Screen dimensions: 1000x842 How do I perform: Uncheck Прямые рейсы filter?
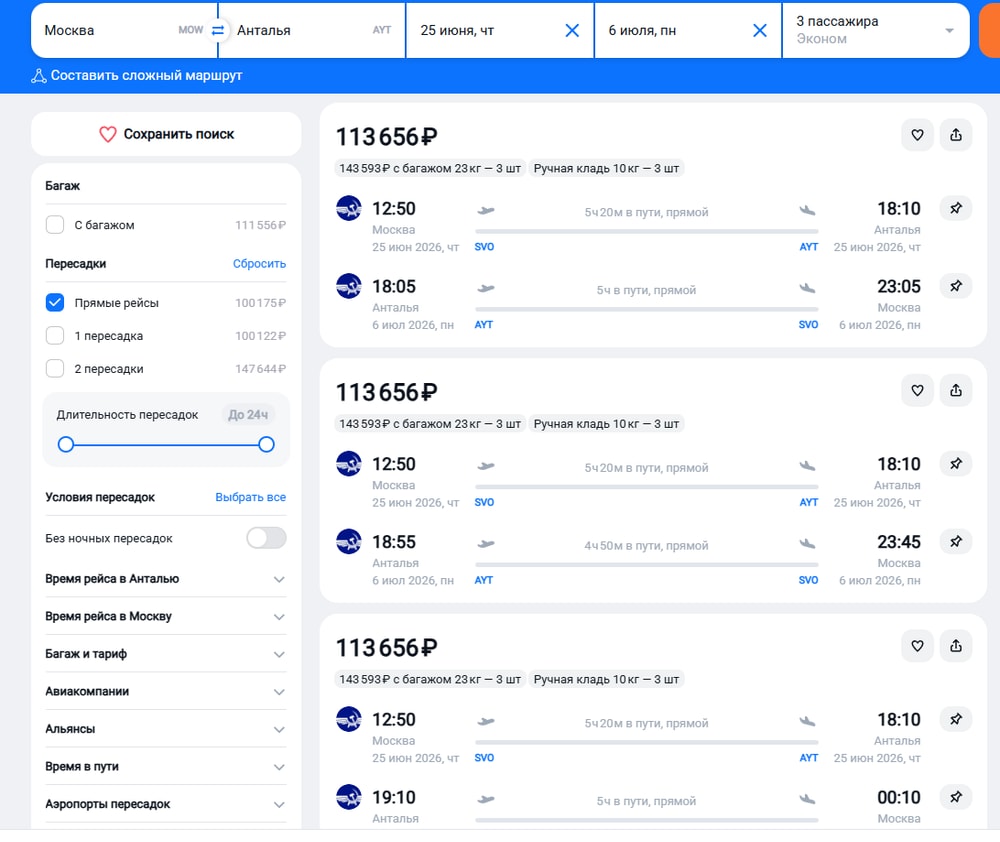pyautogui.click(x=56, y=303)
